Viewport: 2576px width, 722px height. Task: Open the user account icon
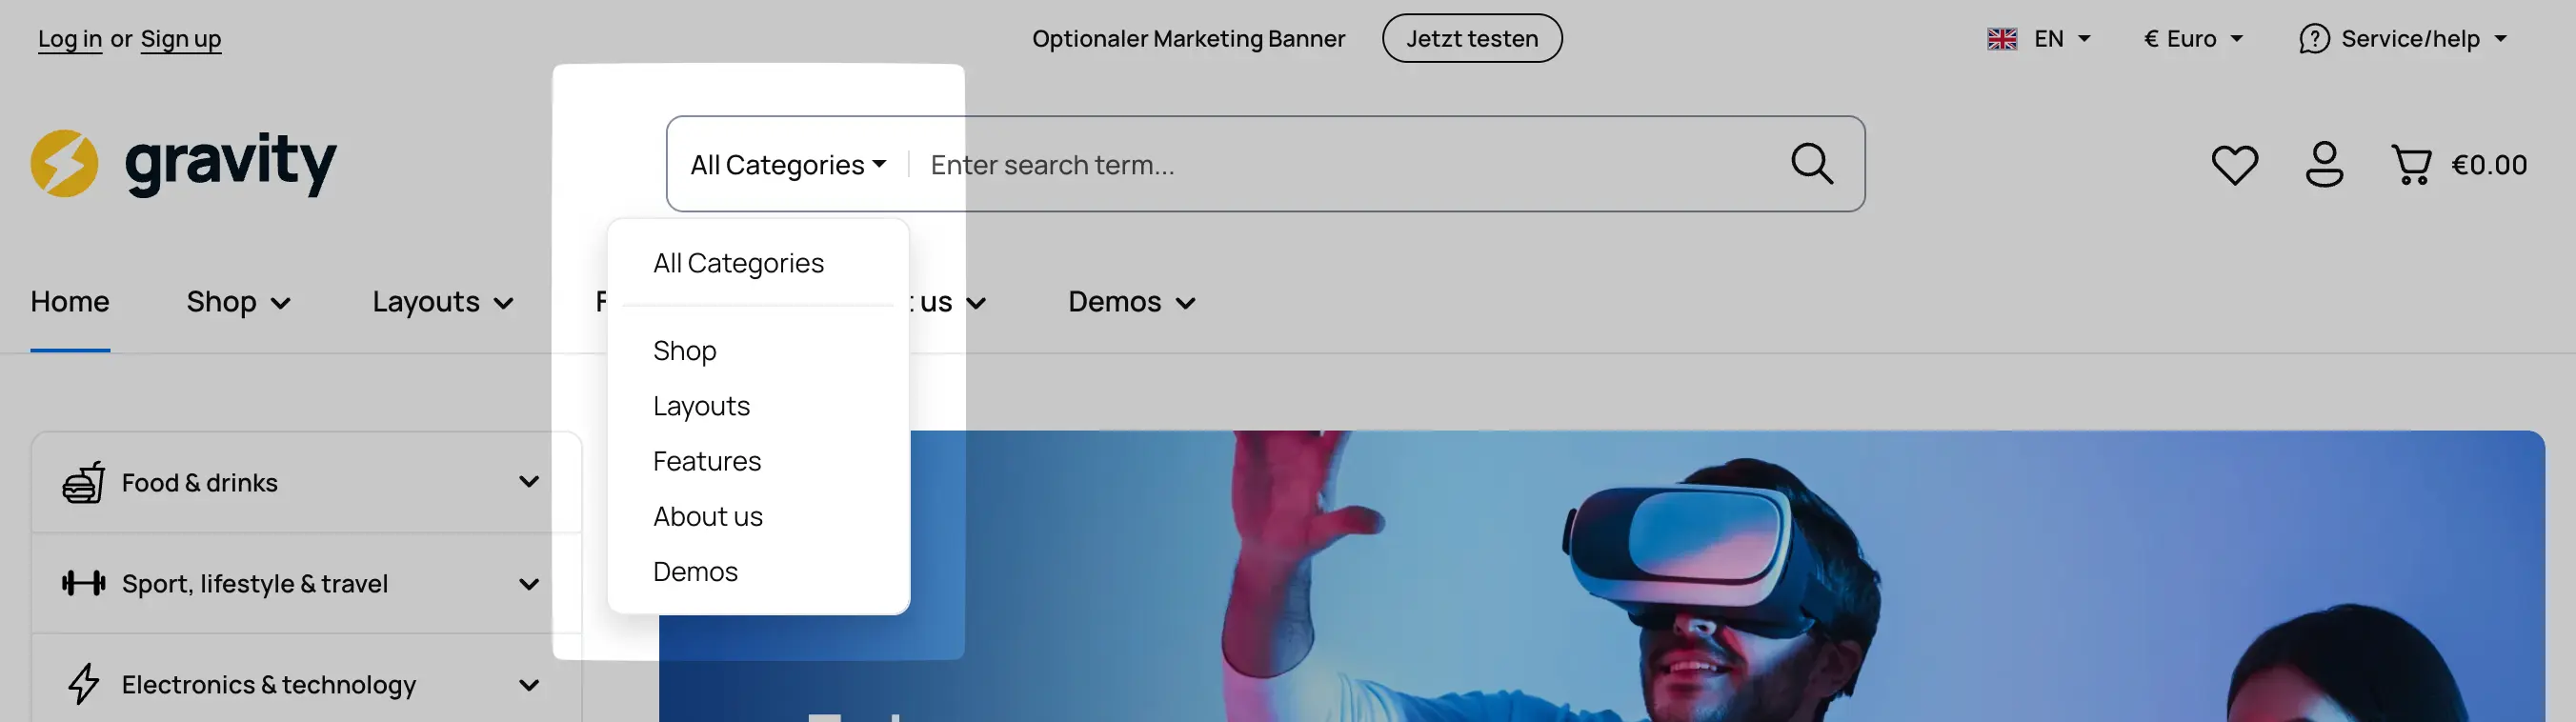pos(2324,165)
